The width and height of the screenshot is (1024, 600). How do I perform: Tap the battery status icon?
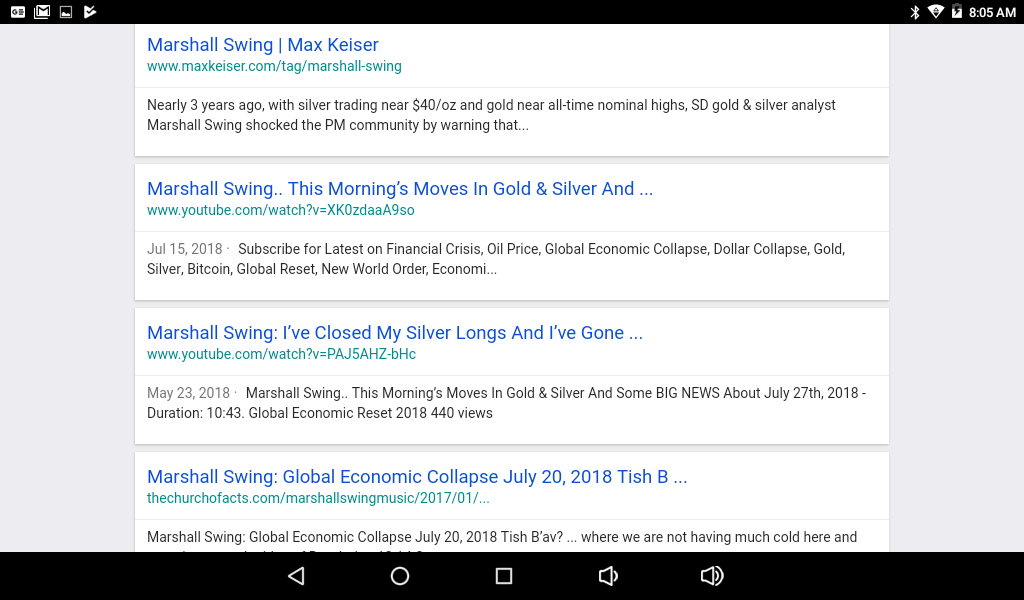tap(957, 12)
